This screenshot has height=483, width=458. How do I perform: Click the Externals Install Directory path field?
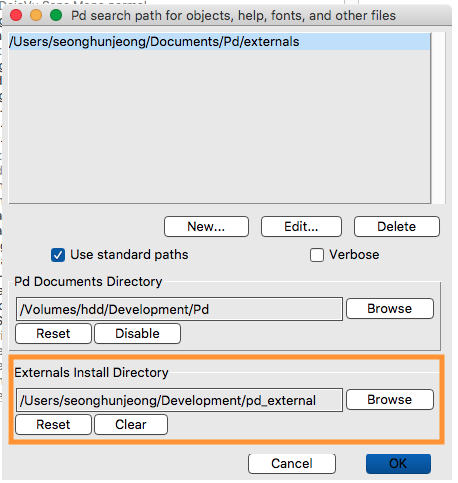pyautogui.click(x=179, y=400)
